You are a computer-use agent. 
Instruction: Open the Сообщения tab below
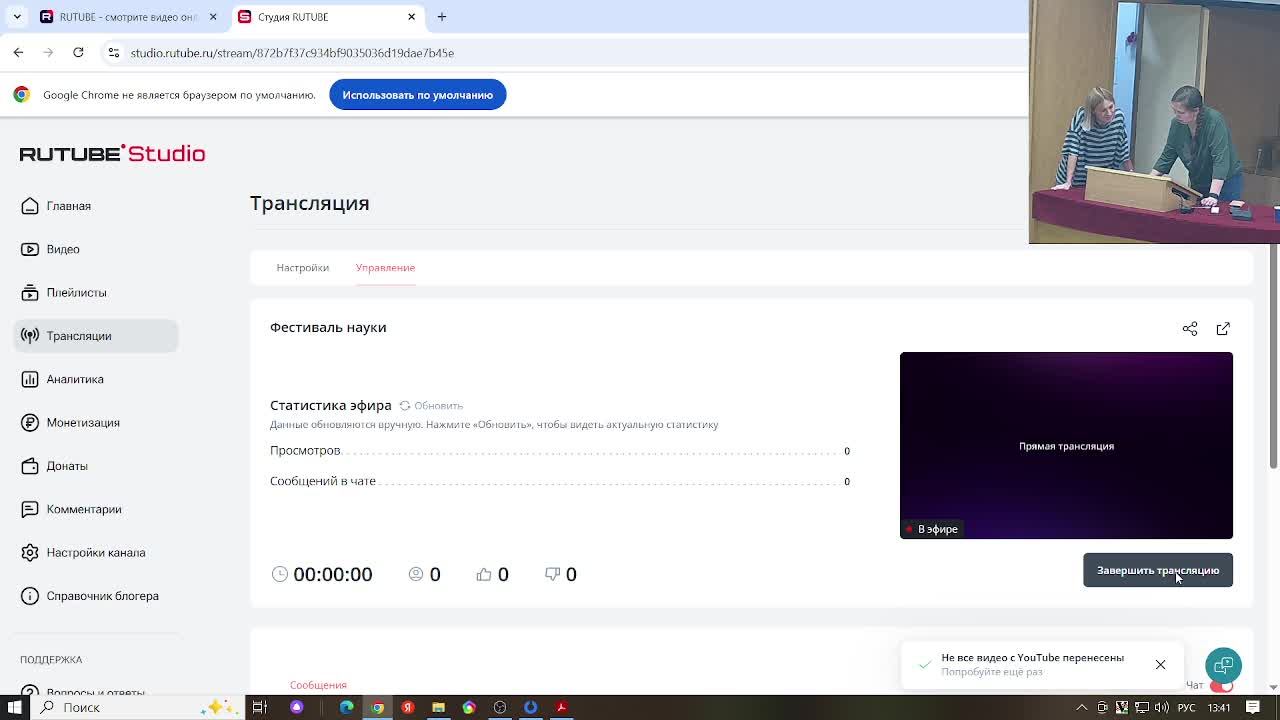pos(318,685)
